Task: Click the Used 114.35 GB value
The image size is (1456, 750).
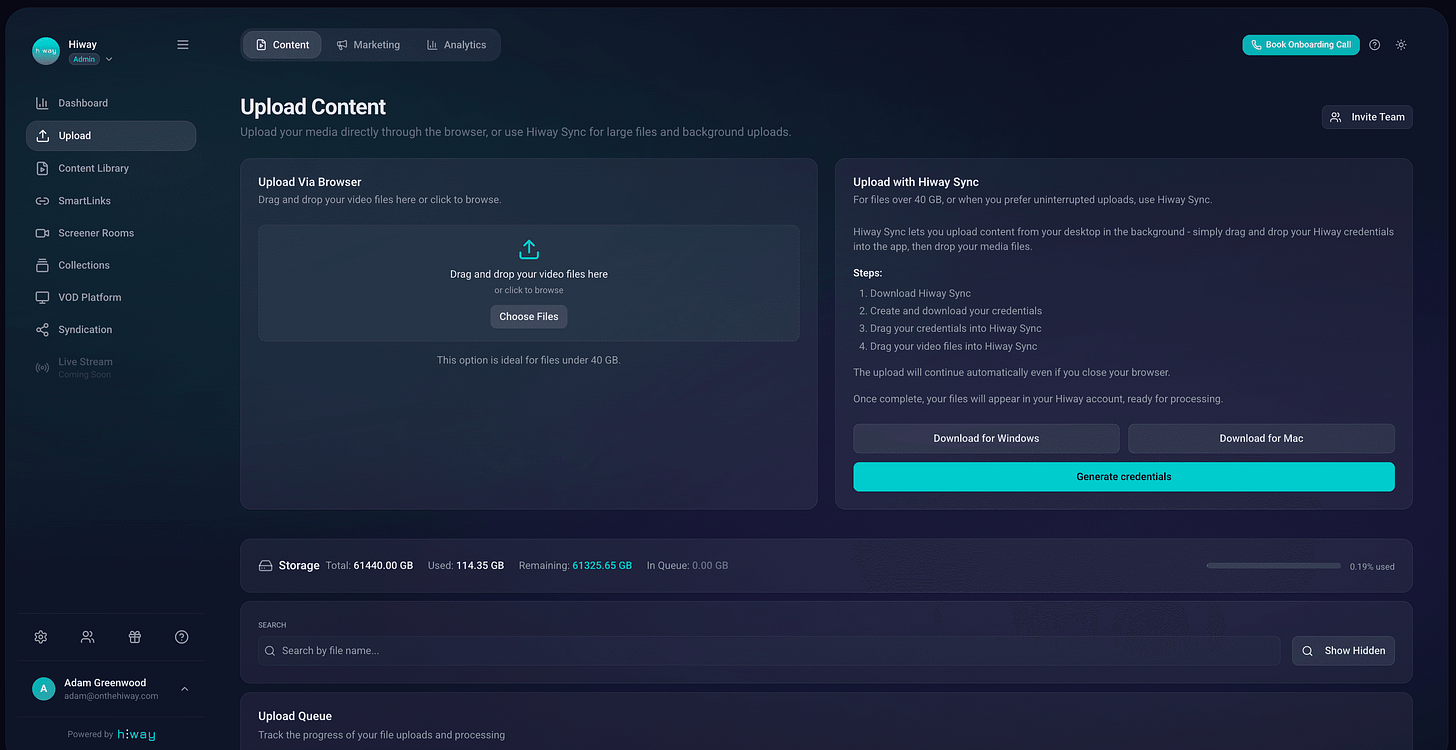Action: (481, 566)
